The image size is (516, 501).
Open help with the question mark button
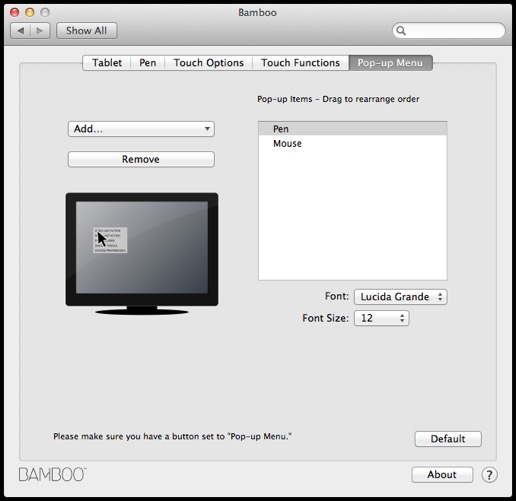[x=489, y=475]
